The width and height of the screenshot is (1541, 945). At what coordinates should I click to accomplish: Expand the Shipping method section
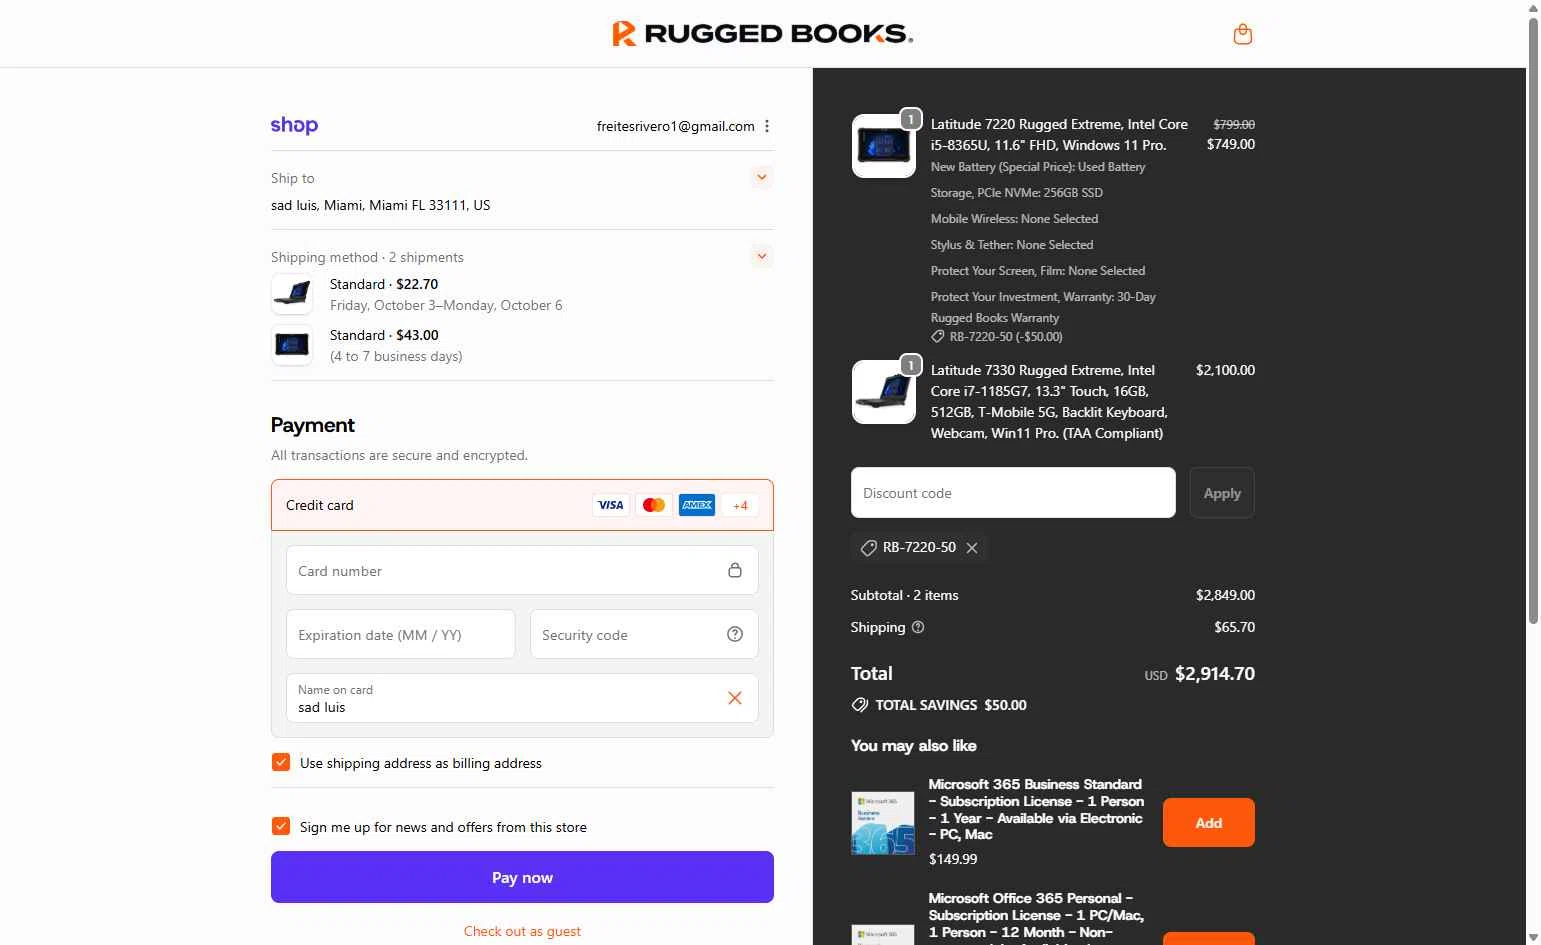[x=762, y=256]
